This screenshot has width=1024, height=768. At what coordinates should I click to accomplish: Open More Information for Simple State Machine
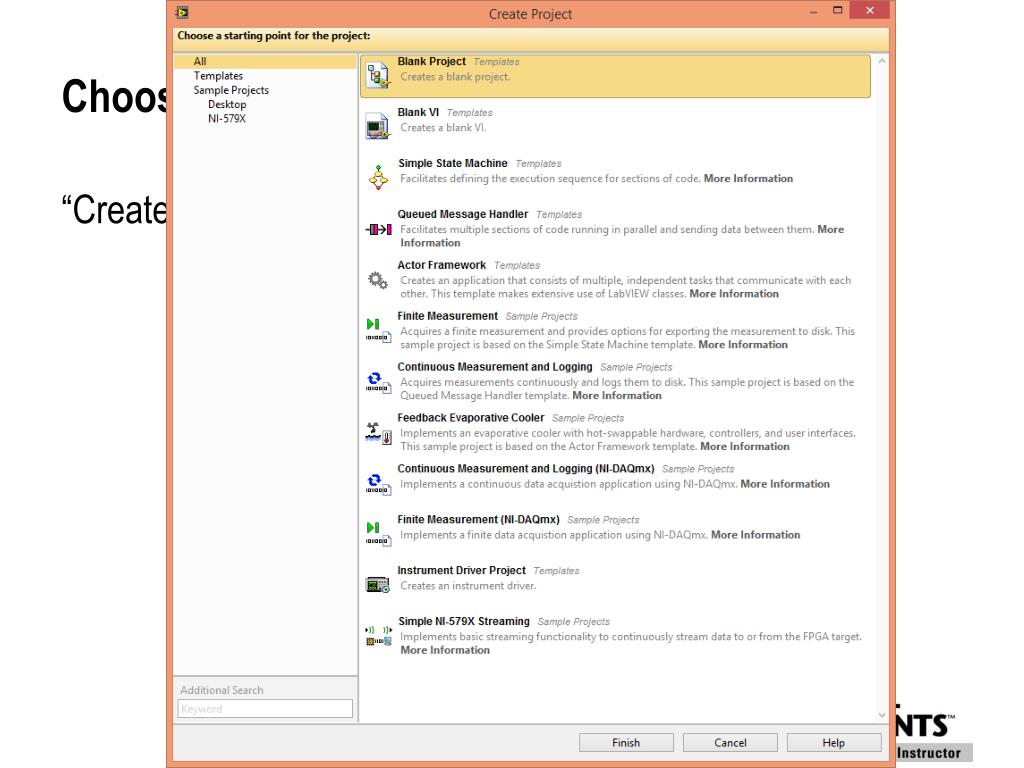[748, 178]
